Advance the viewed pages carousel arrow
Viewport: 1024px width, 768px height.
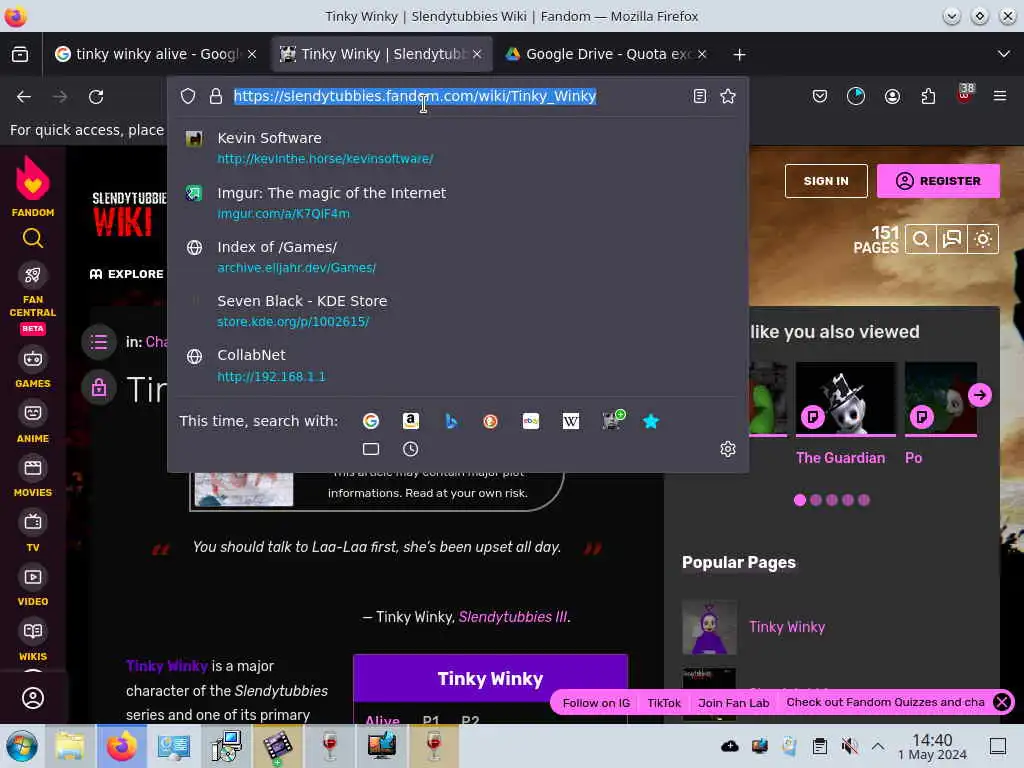[x=980, y=394]
